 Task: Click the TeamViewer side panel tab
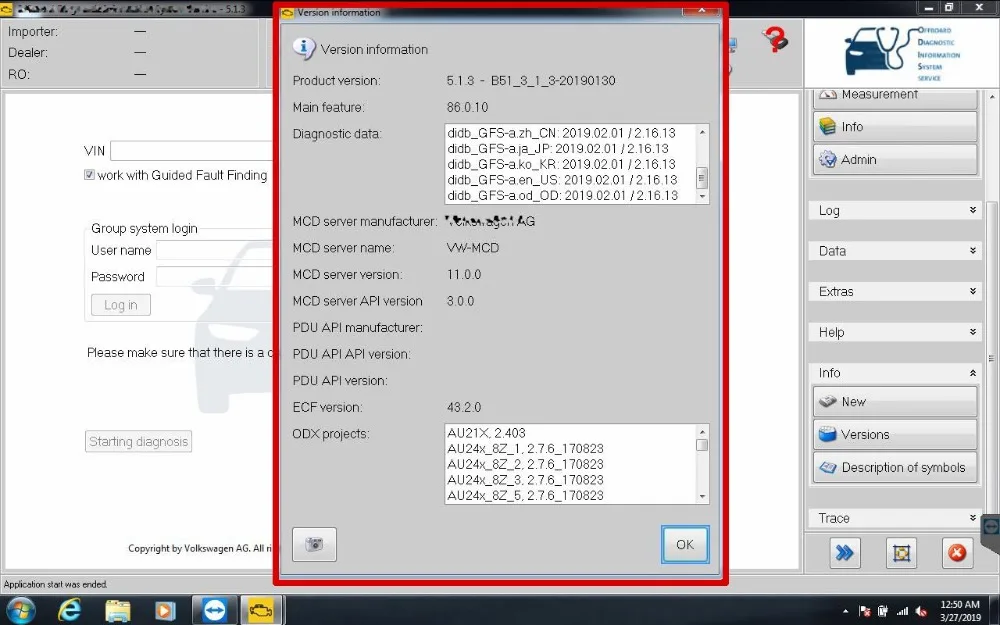[990, 526]
